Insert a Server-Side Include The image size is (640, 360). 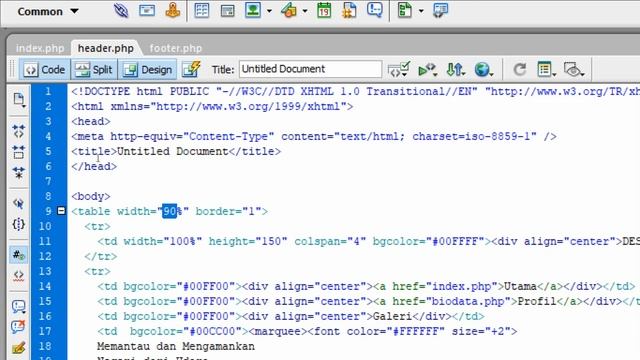pos(349,10)
